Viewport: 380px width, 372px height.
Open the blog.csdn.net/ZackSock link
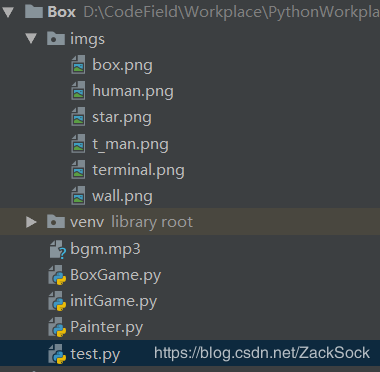262,353
